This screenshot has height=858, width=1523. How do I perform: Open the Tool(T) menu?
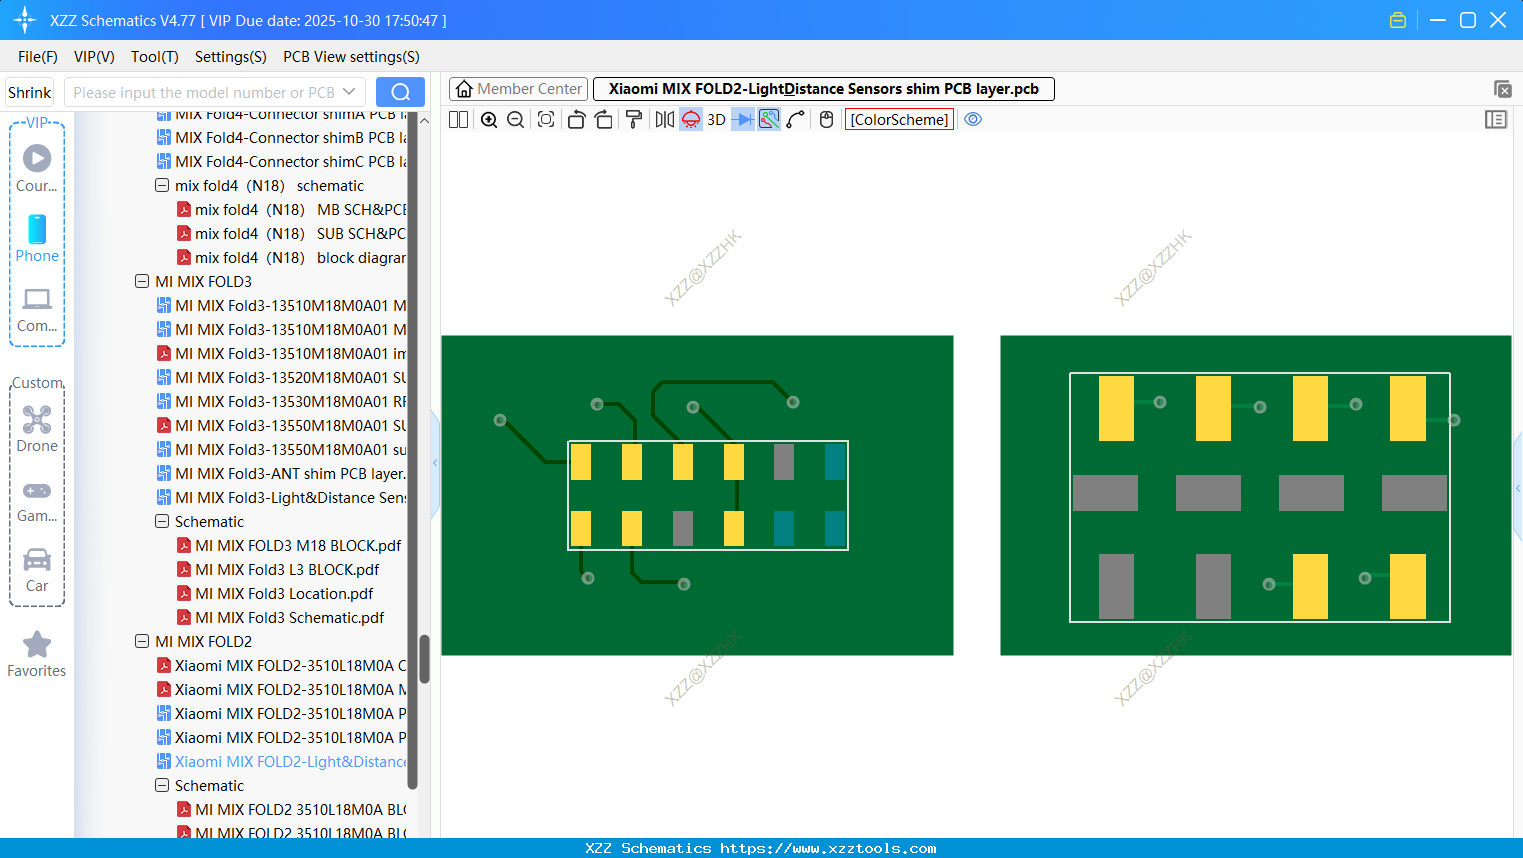[155, 57]
